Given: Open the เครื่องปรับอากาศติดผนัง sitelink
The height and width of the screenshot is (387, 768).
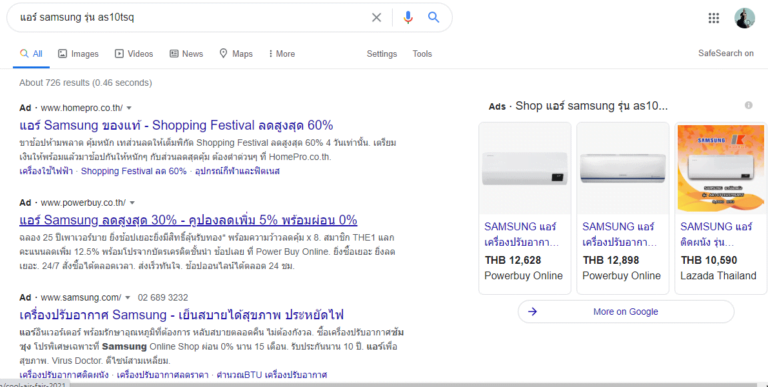Looking at the screenshot, I should pos(64,375).
